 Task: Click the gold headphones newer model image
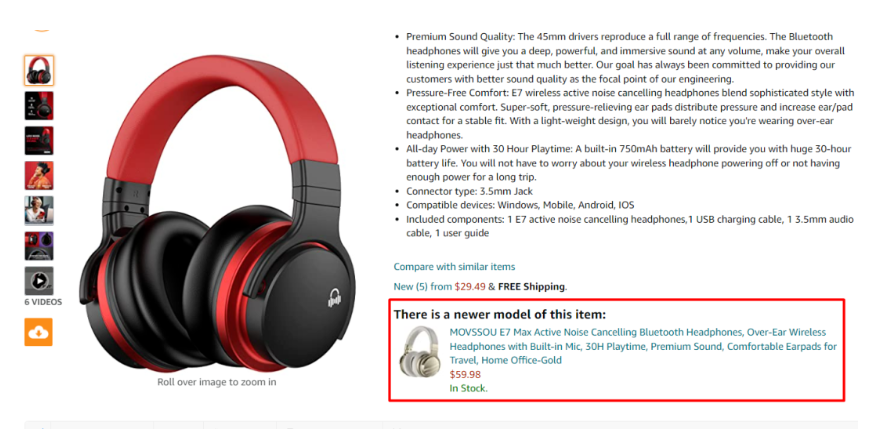tap(419, 353)
